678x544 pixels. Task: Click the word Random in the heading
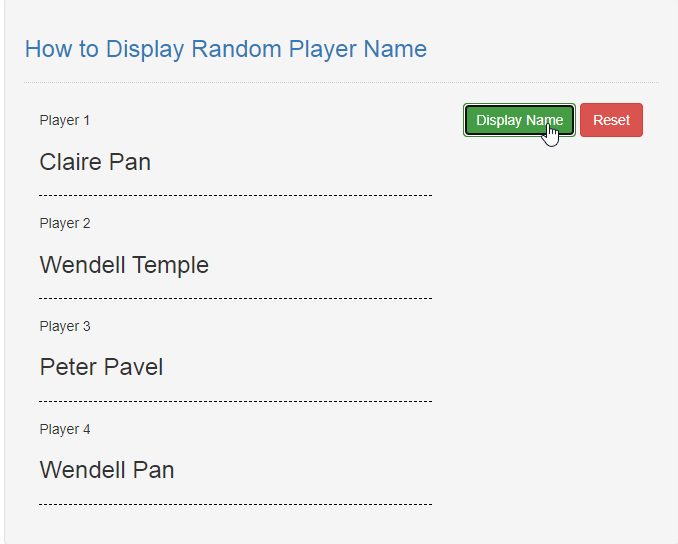point(237,48)
